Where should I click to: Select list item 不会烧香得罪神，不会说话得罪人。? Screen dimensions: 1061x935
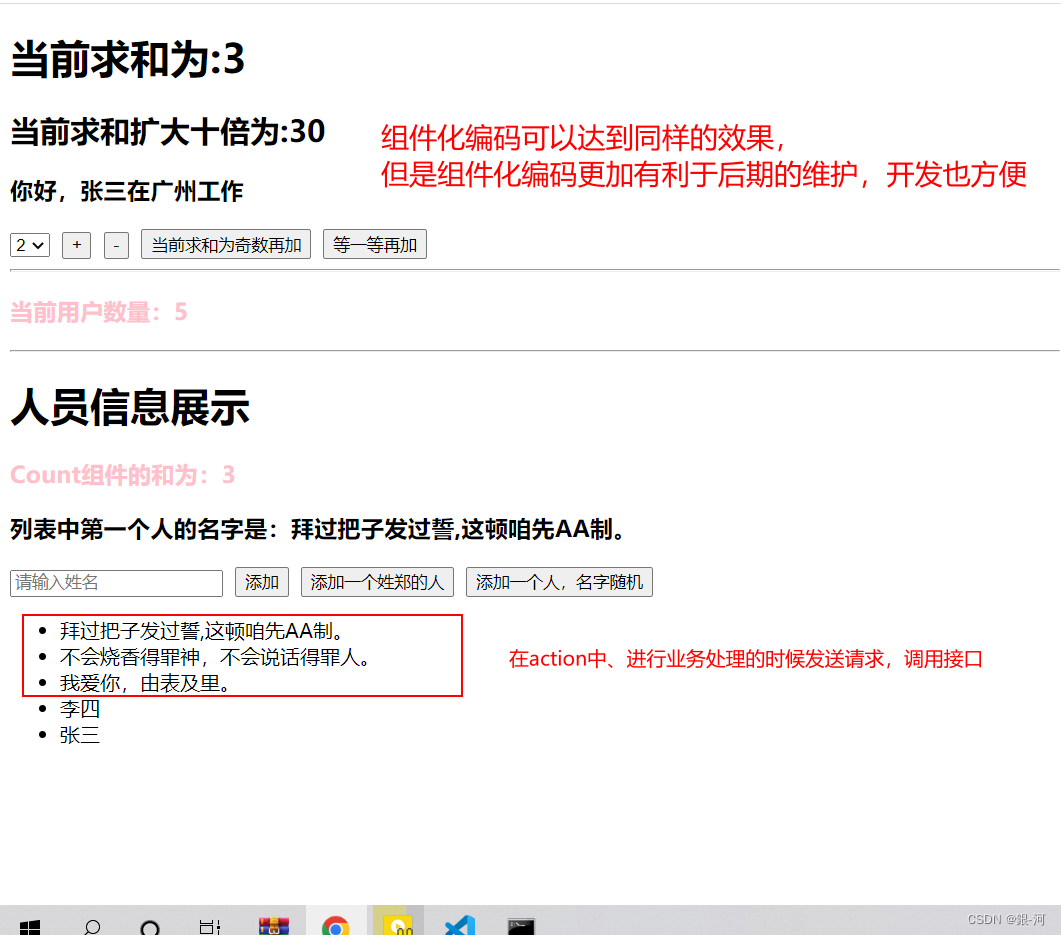pyautogui.click(x=217, y=657)
